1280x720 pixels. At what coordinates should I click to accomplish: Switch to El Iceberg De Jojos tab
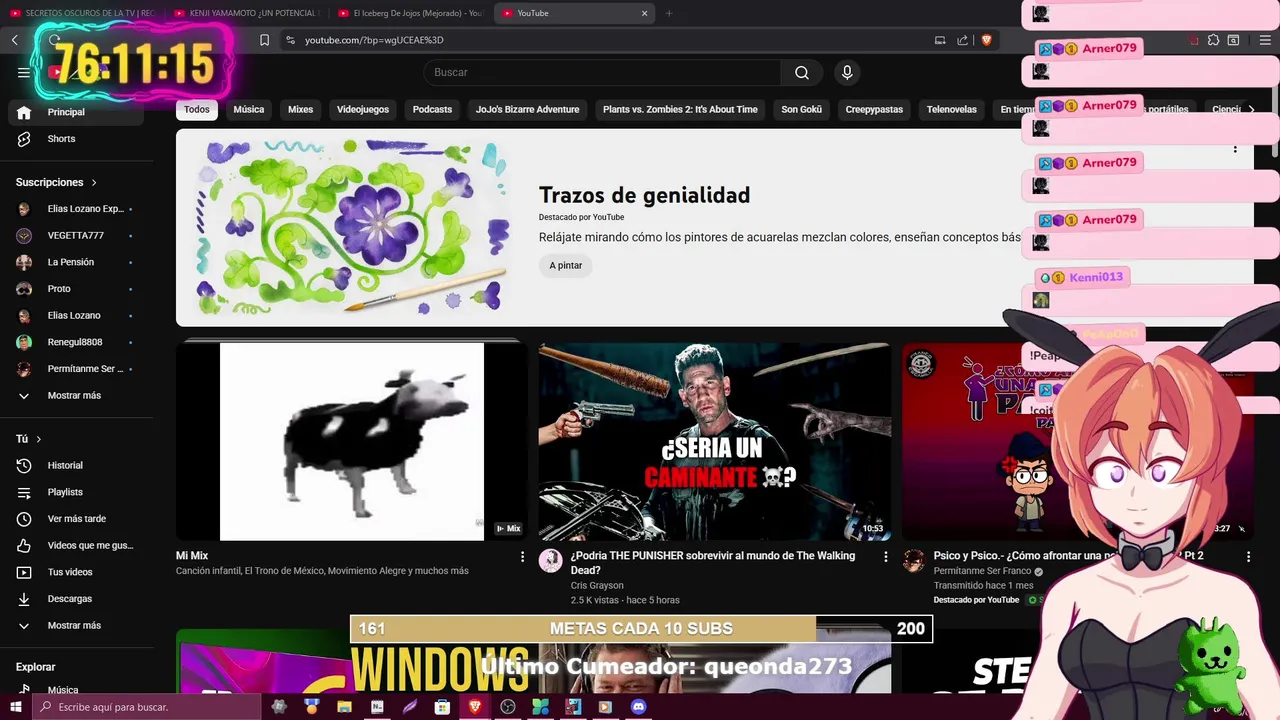coord(410,13)
